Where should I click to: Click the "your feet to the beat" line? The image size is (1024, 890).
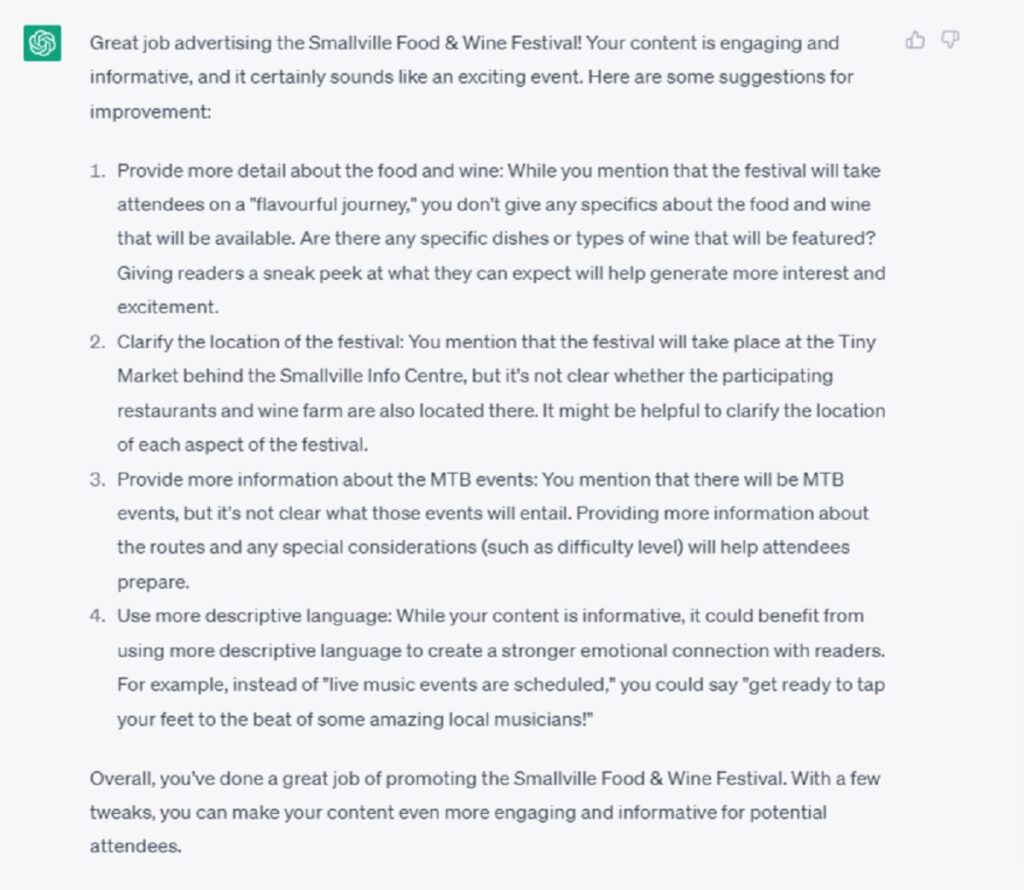click(300, 718)
